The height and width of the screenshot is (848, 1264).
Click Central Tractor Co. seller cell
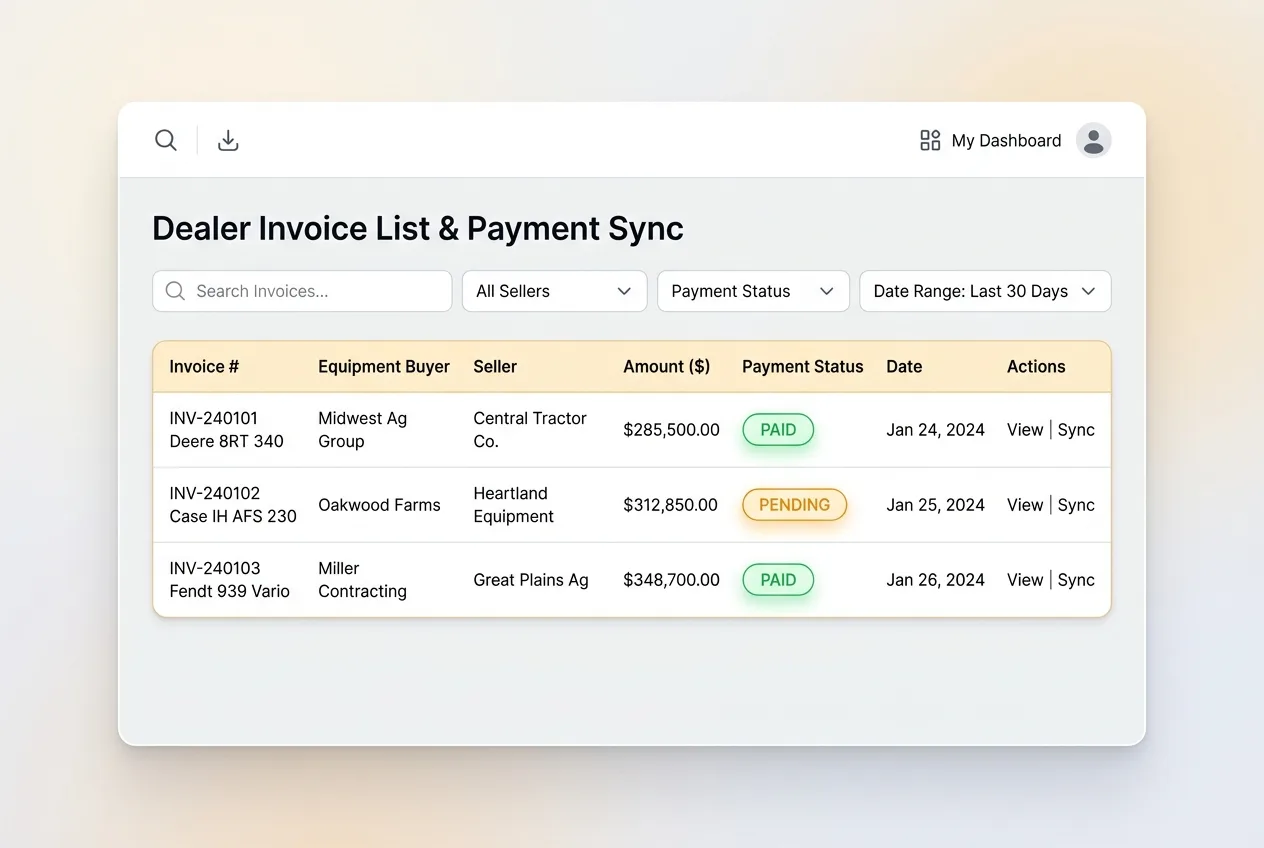pos(530,430)
